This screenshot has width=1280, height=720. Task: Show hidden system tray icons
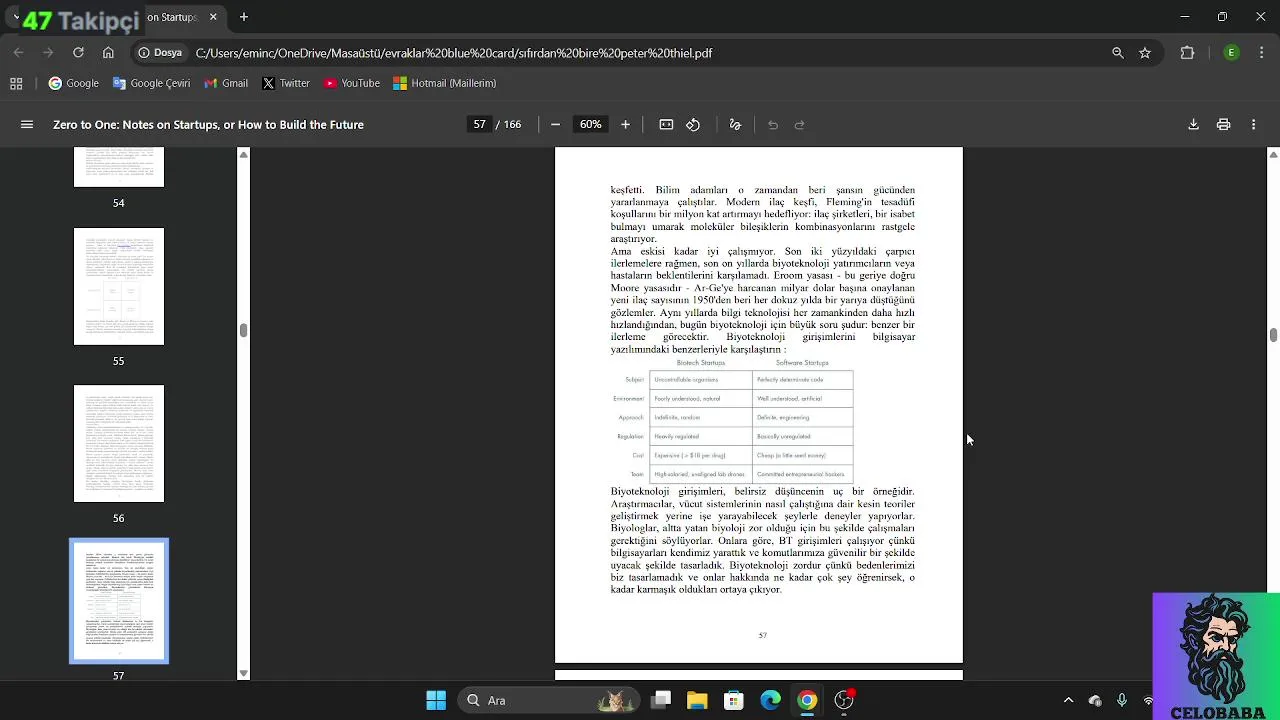(x=1068, y=700)
